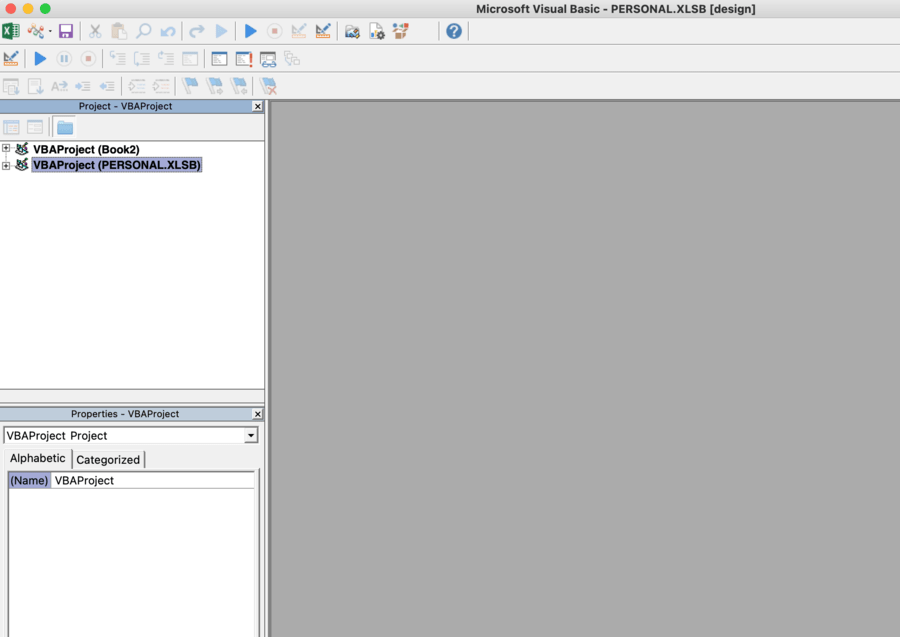Click the Redo arrow icon
Image resolution: width=900 pixels, height=637 pixels.
coord(197,31)
